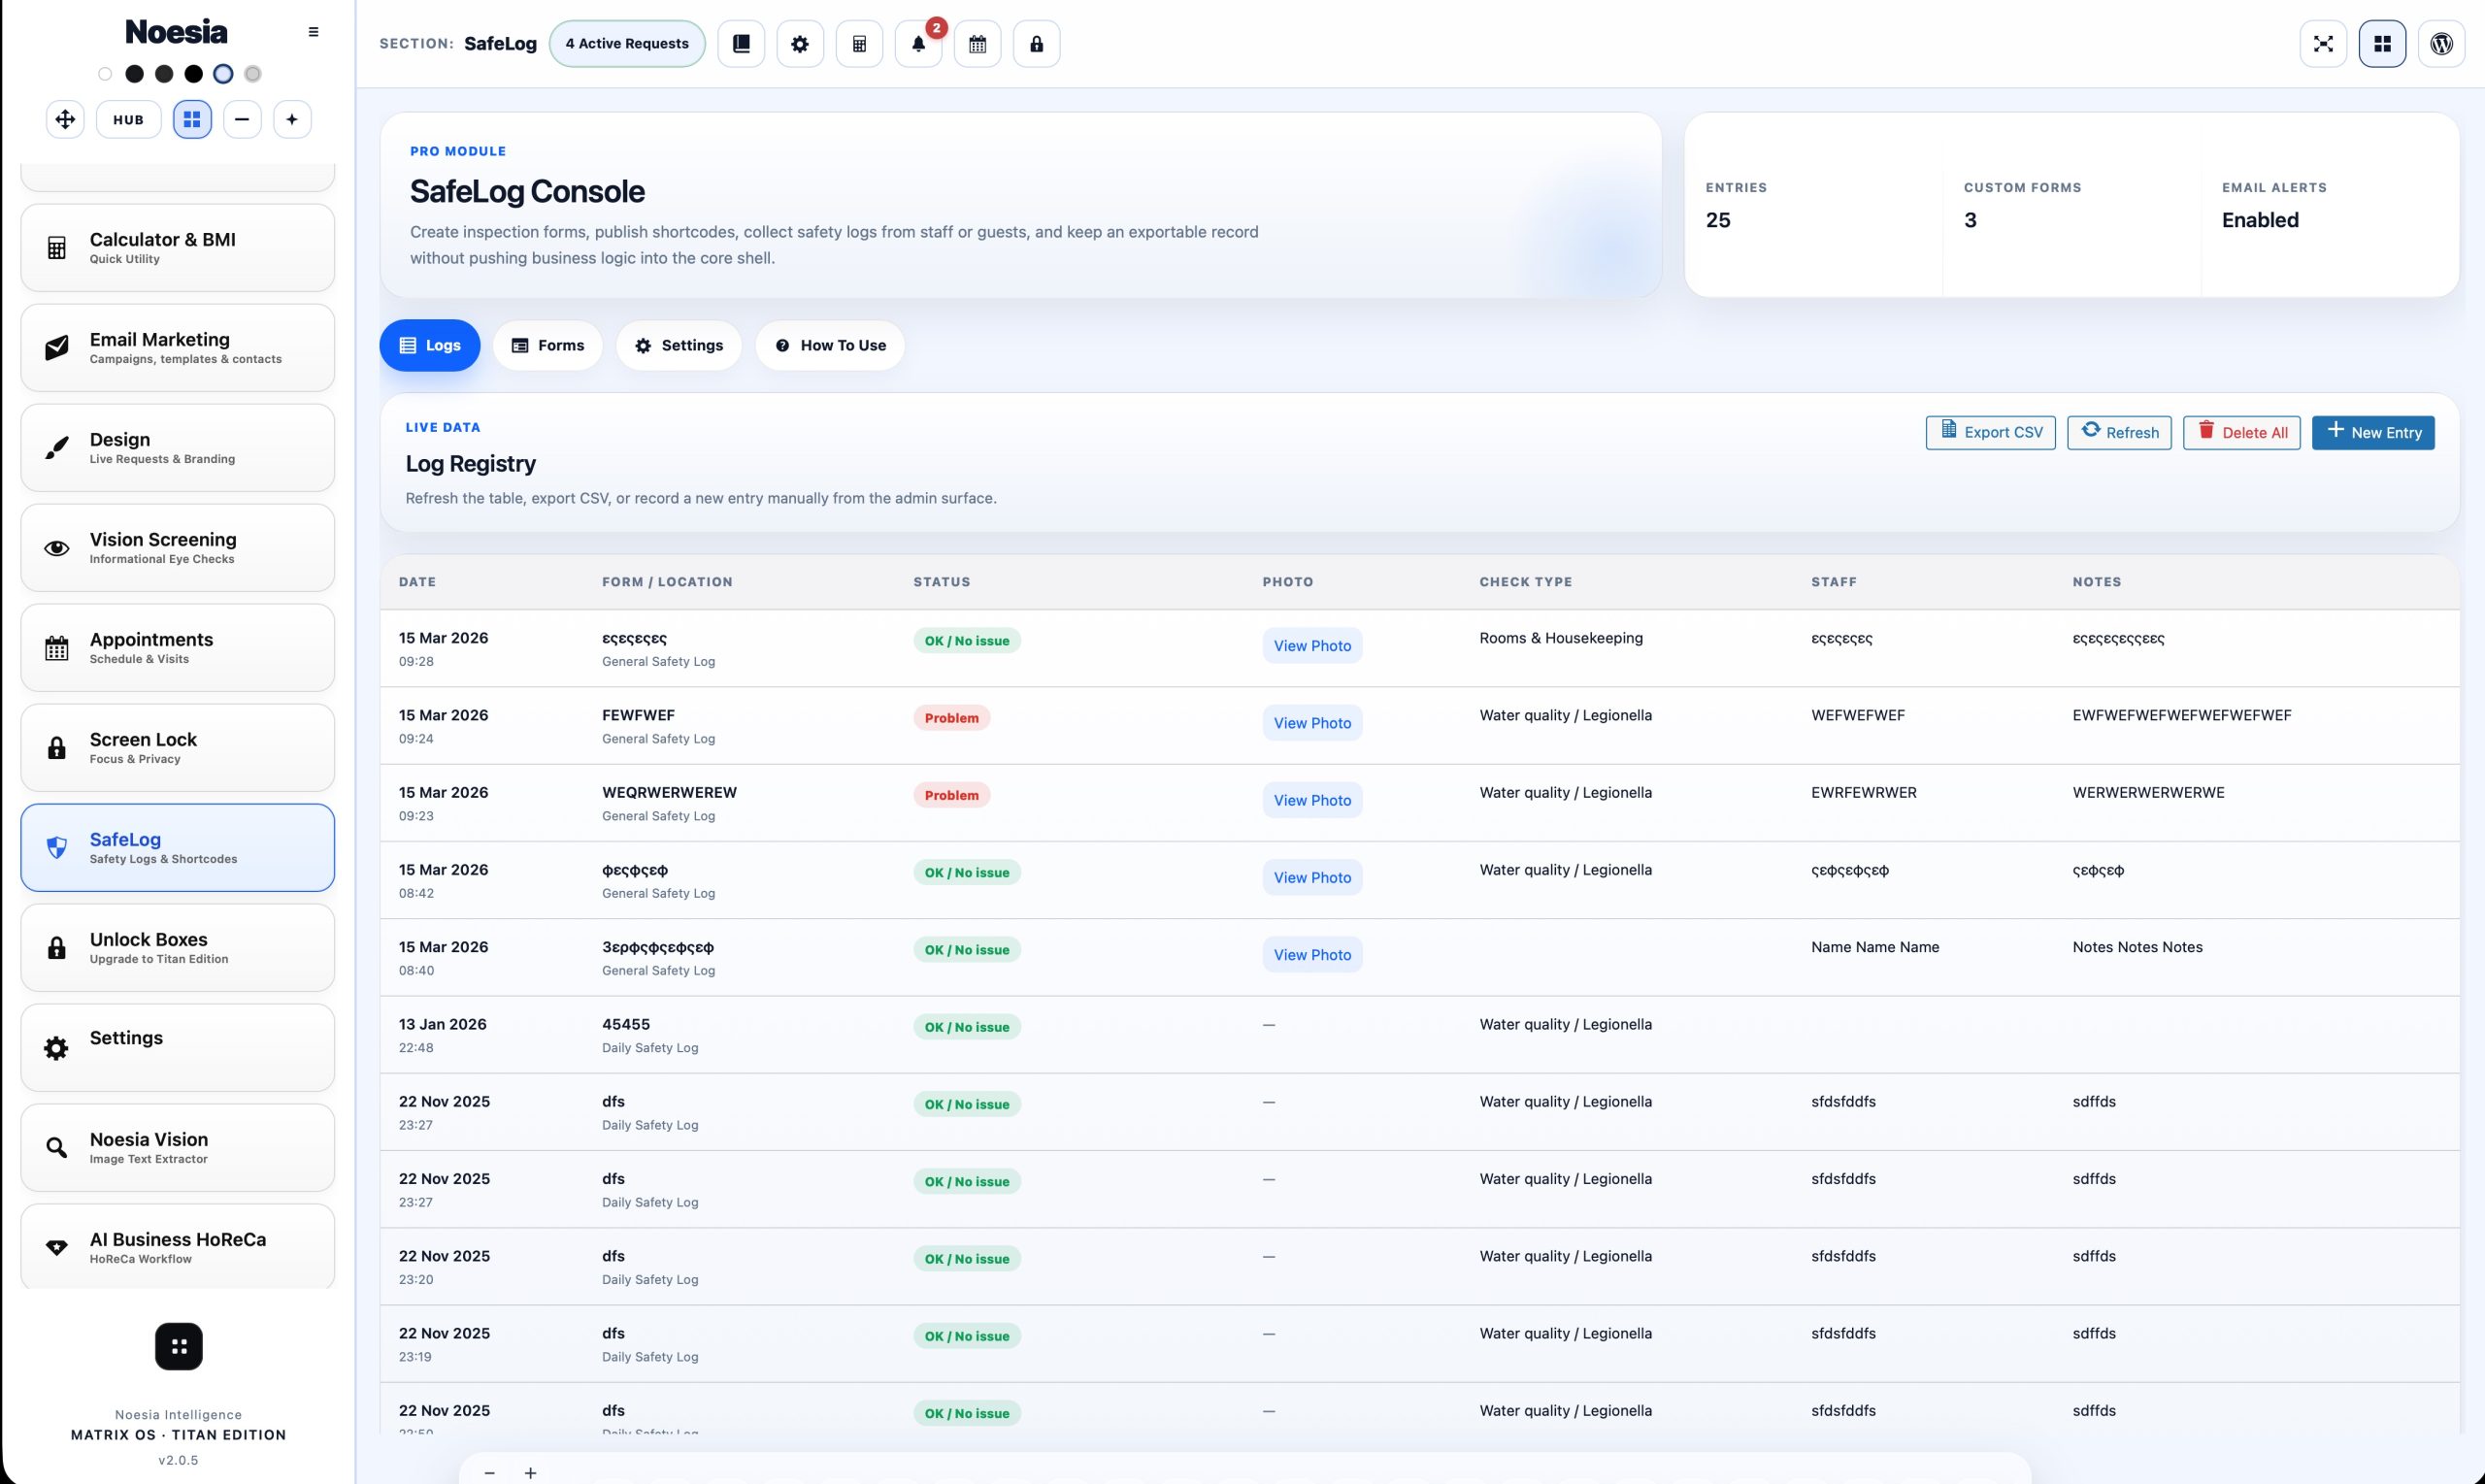Select the white theme color dot
Image resolution: width=2485 pixels, height=1484 pixels.
coord(105,74)
